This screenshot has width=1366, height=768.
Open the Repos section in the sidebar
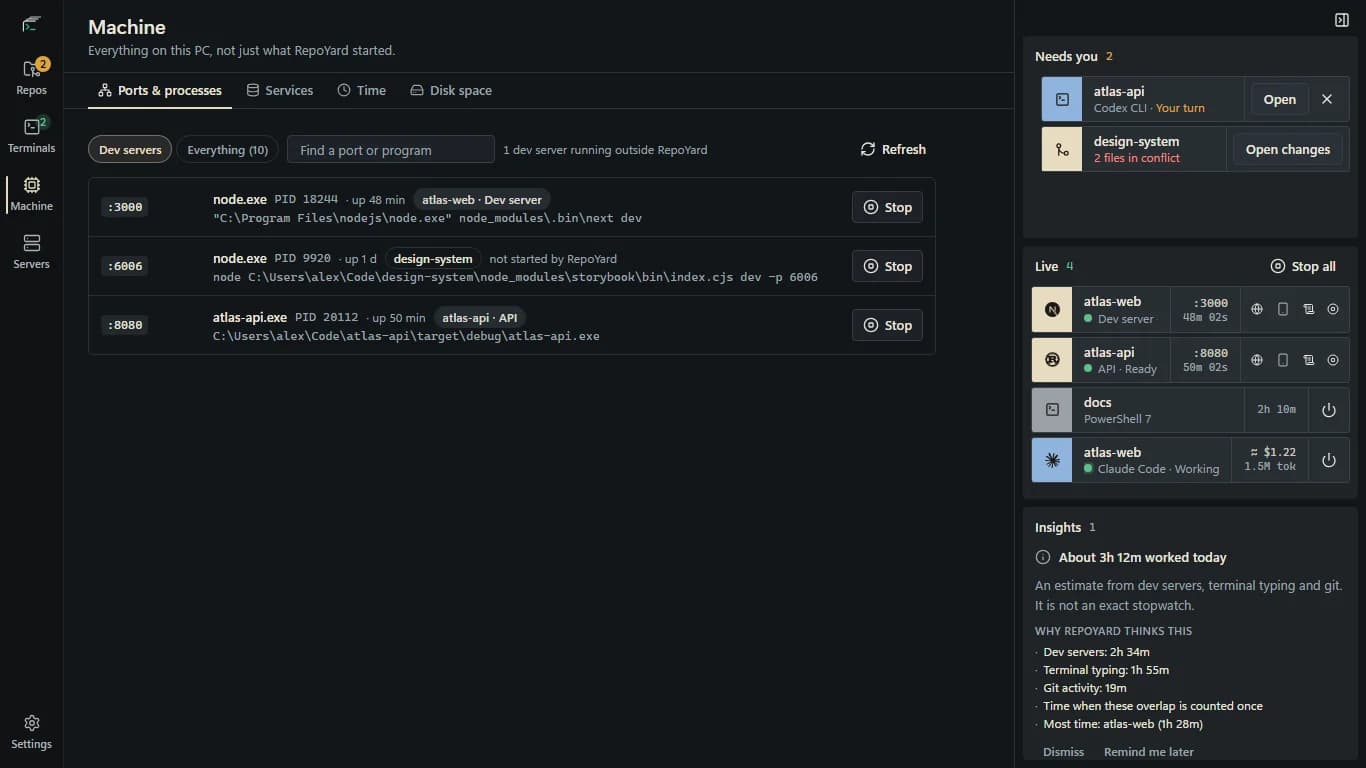pos(31,78)
